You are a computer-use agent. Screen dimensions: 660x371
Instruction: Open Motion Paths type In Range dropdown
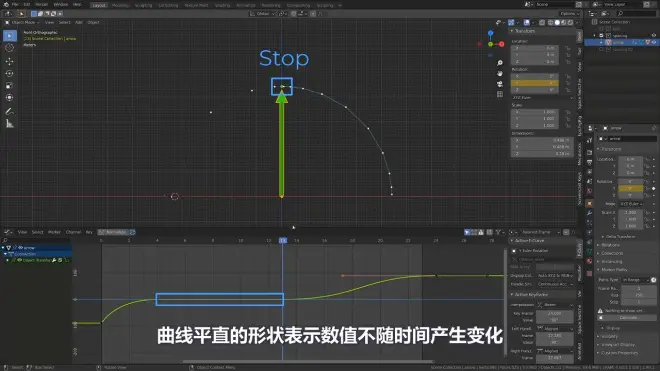[636, 280]
